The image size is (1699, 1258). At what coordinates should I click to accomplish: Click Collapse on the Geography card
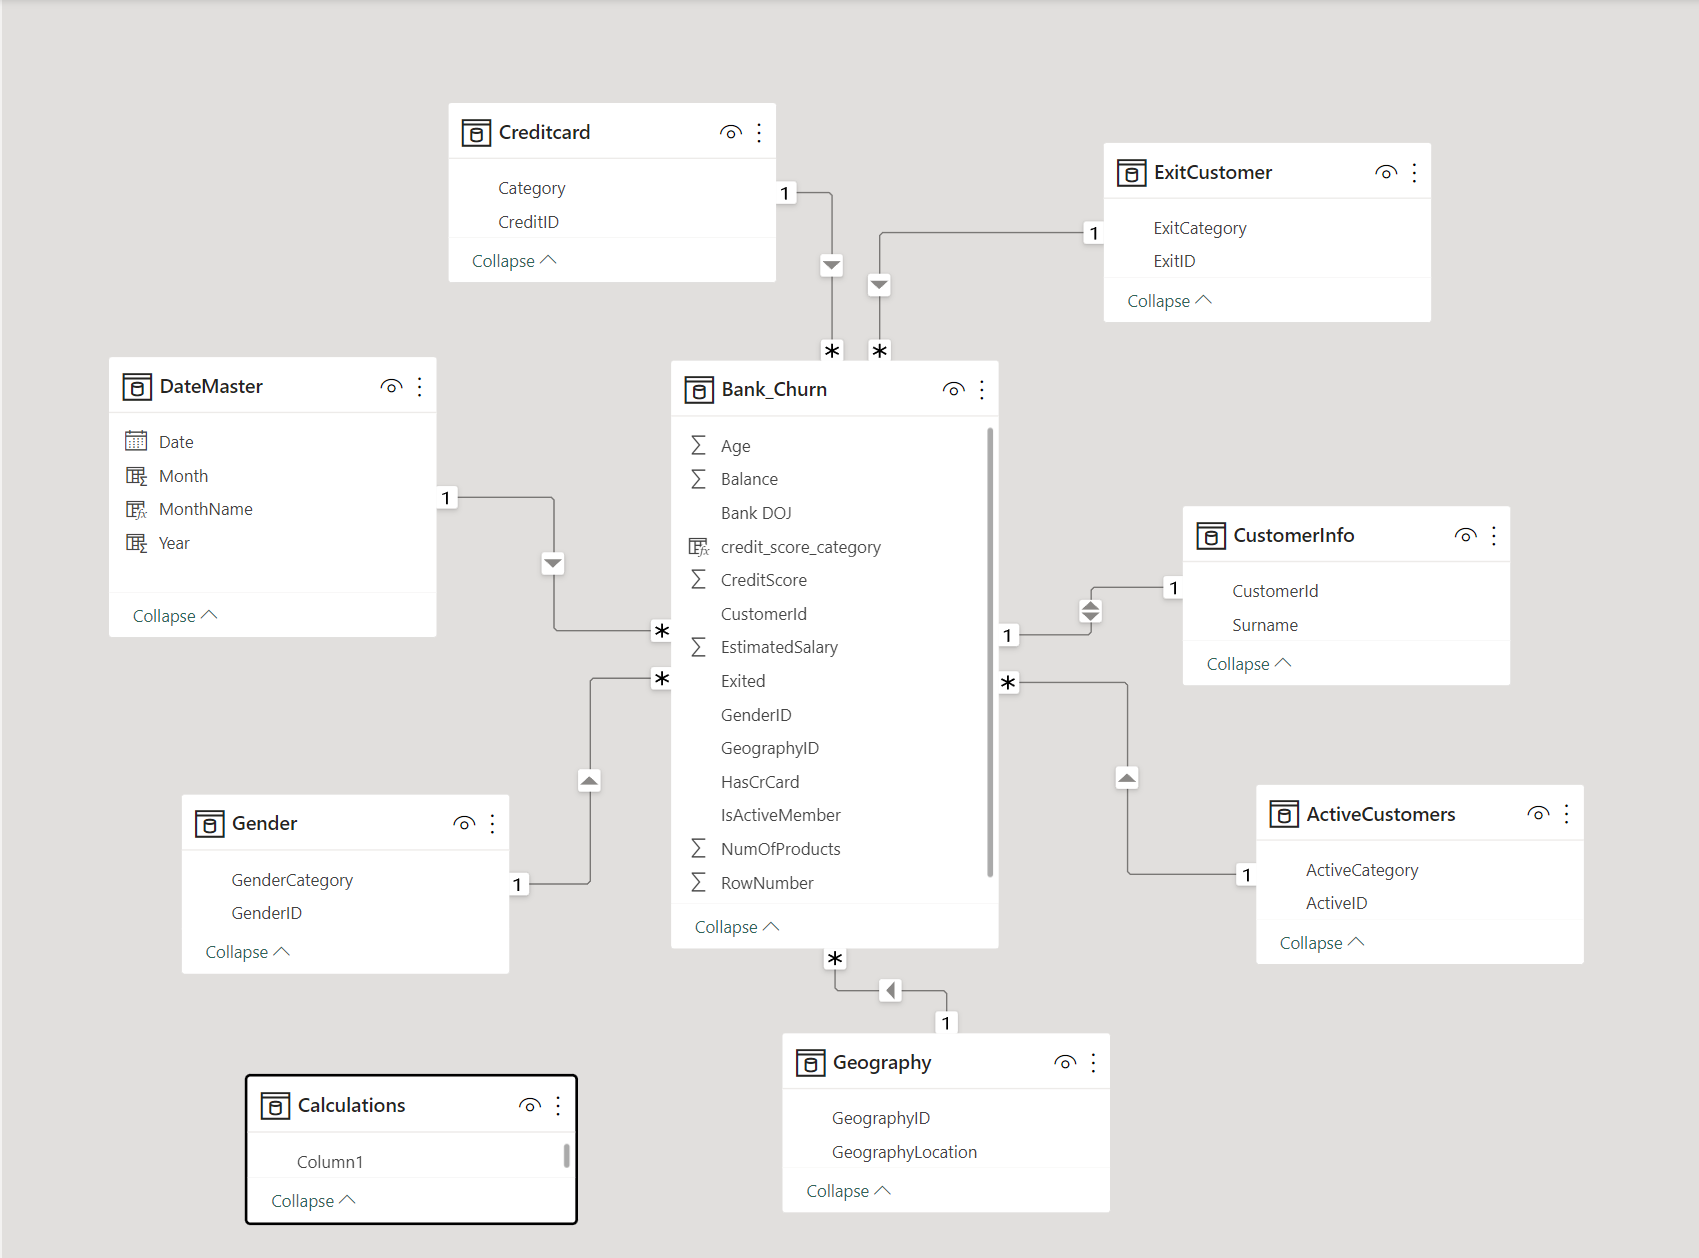(847, 1190)
